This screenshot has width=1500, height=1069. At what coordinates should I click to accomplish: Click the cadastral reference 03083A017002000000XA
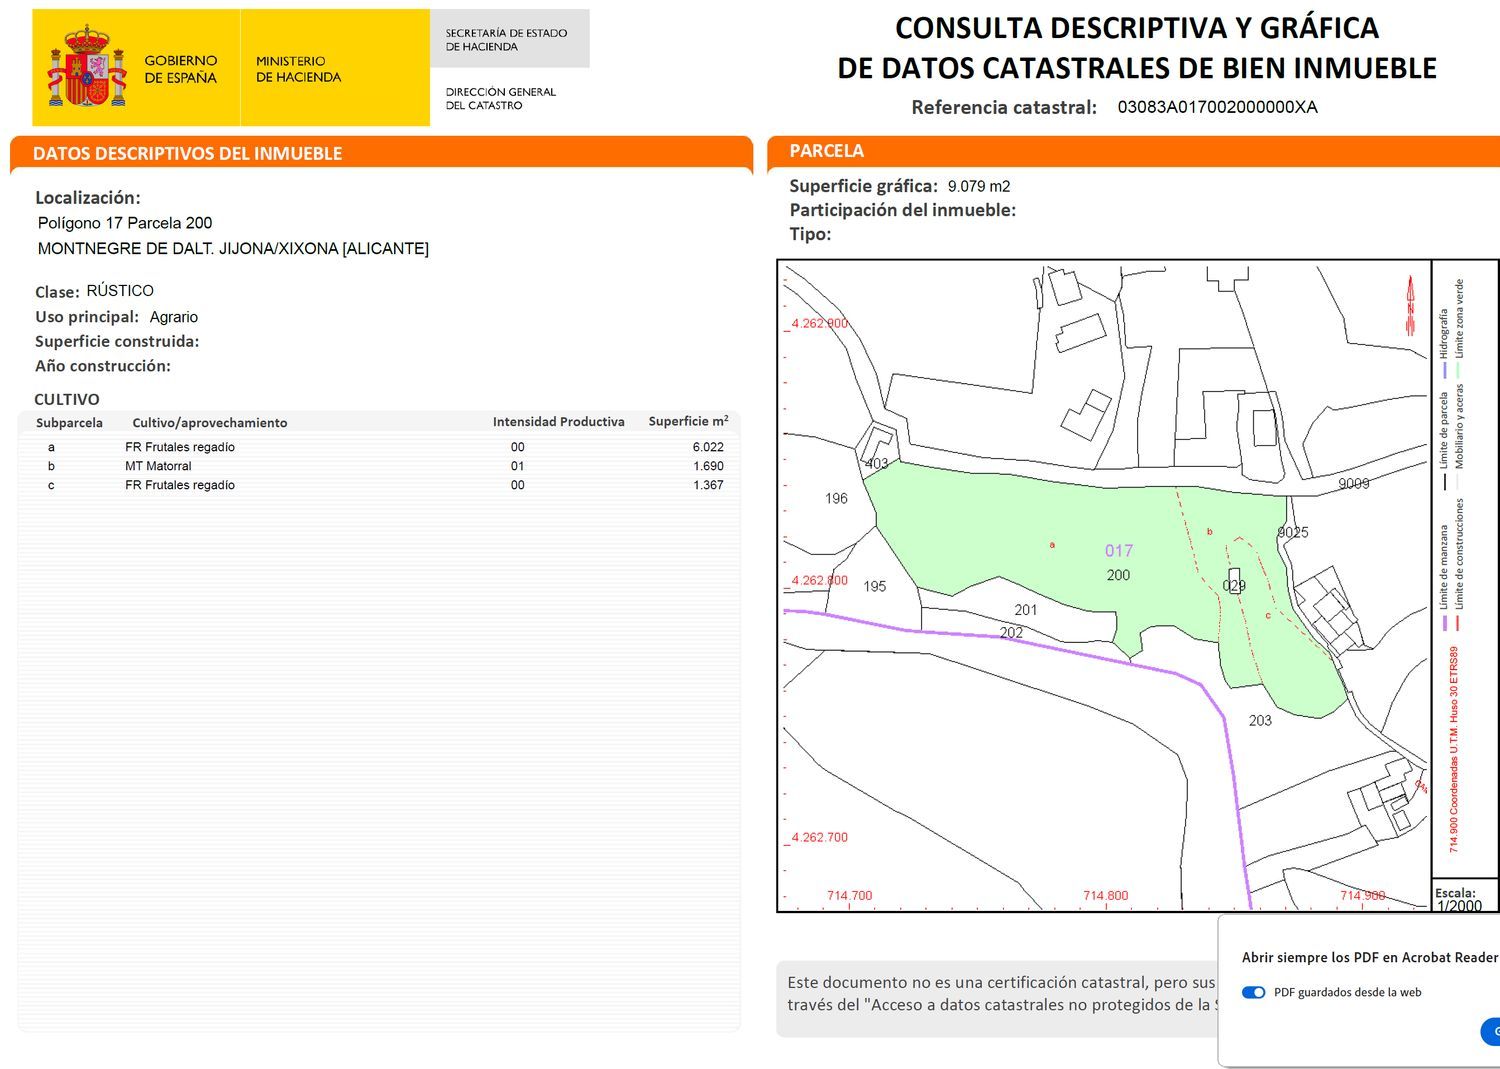click(1217, 107)
